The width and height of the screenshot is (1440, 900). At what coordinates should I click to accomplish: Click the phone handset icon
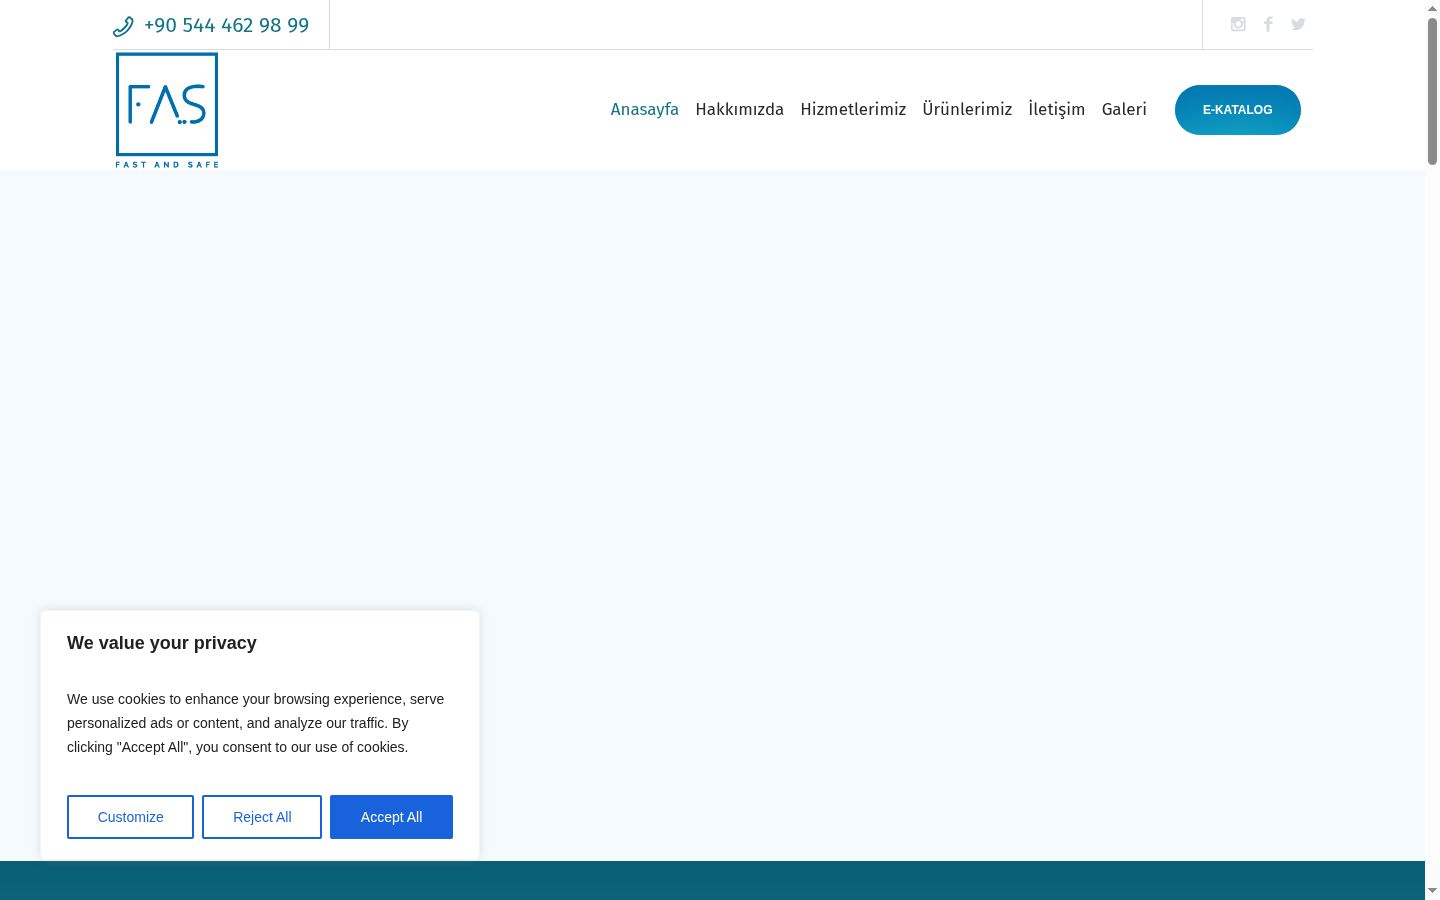pyautogui.click(x=123, y=26)
